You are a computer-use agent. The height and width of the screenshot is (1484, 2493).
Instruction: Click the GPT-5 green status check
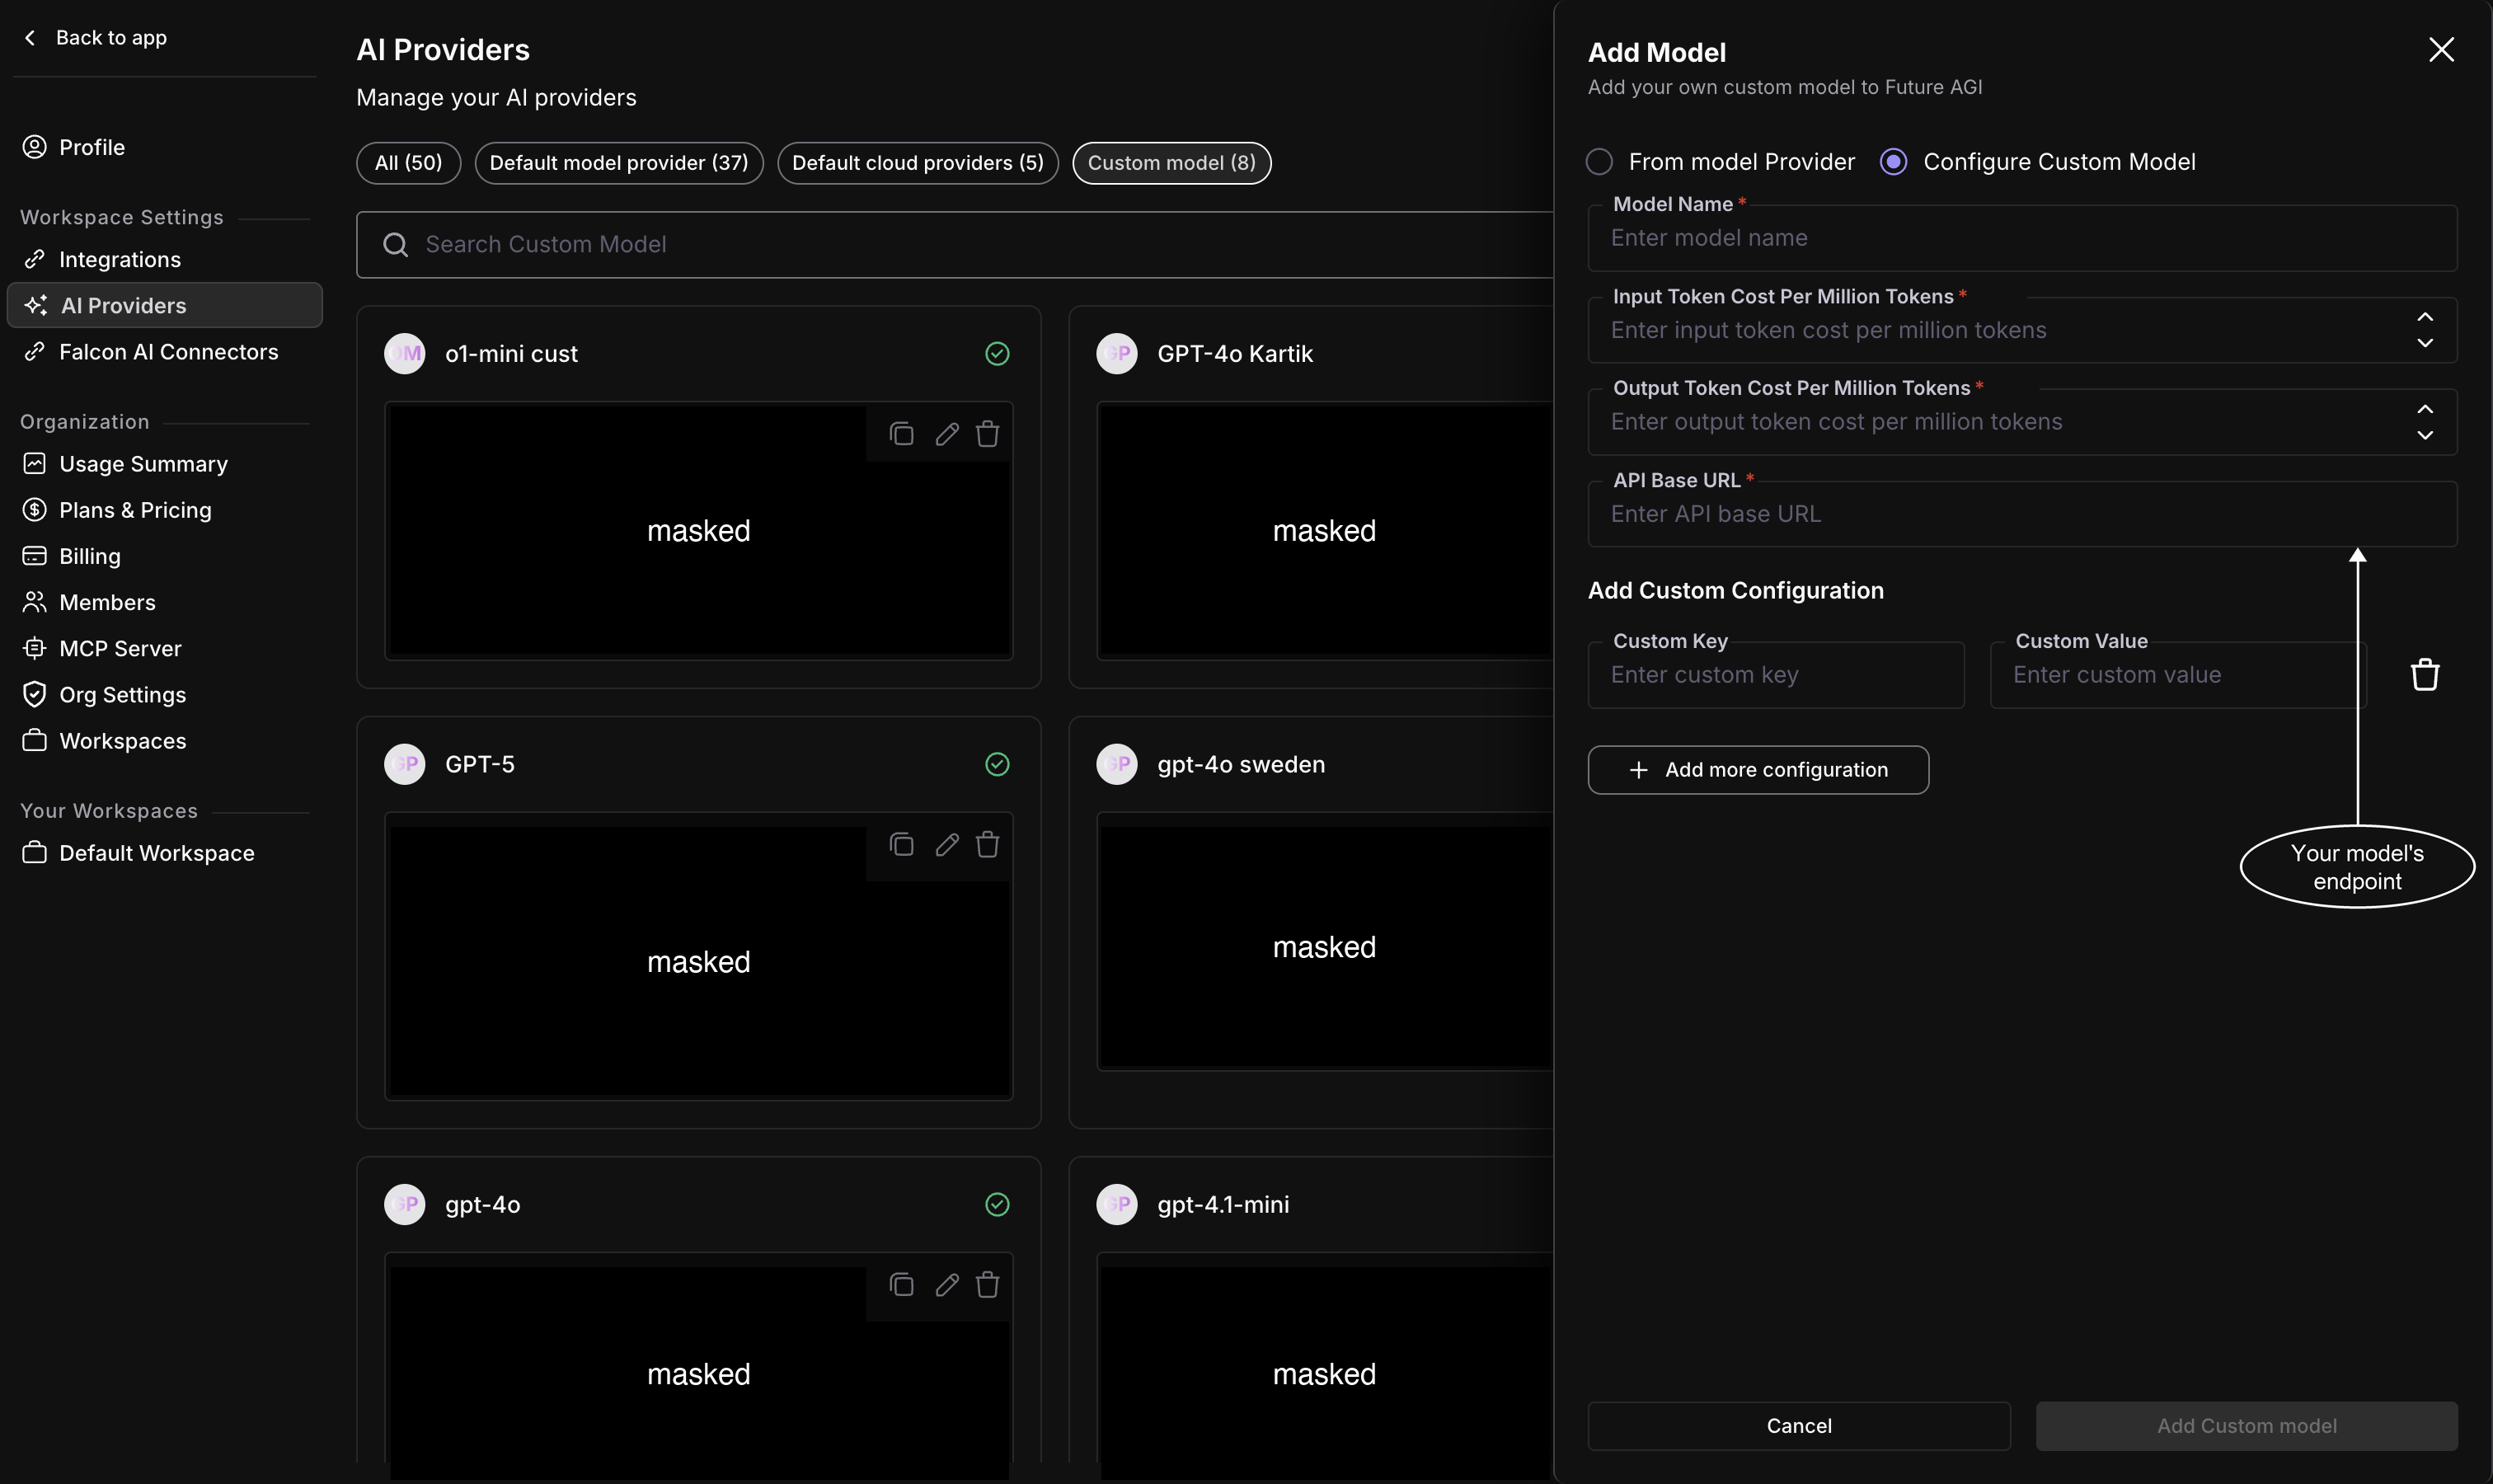pyautogui.click(x=997, y=764)
